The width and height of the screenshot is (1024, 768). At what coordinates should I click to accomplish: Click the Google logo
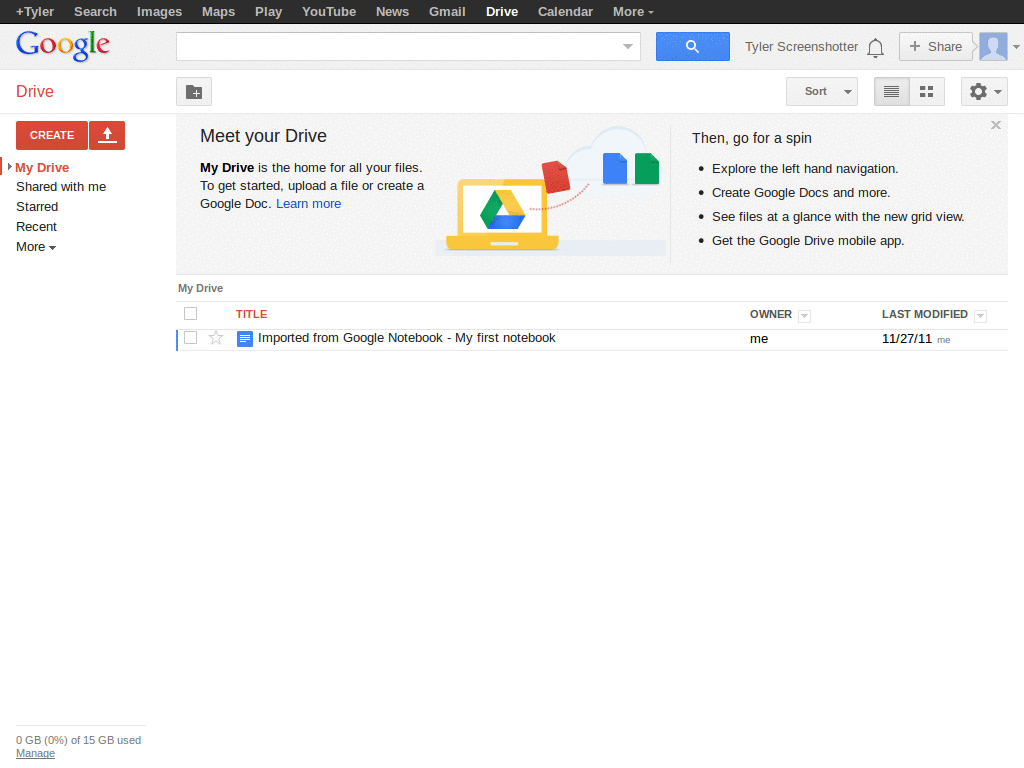63,46
